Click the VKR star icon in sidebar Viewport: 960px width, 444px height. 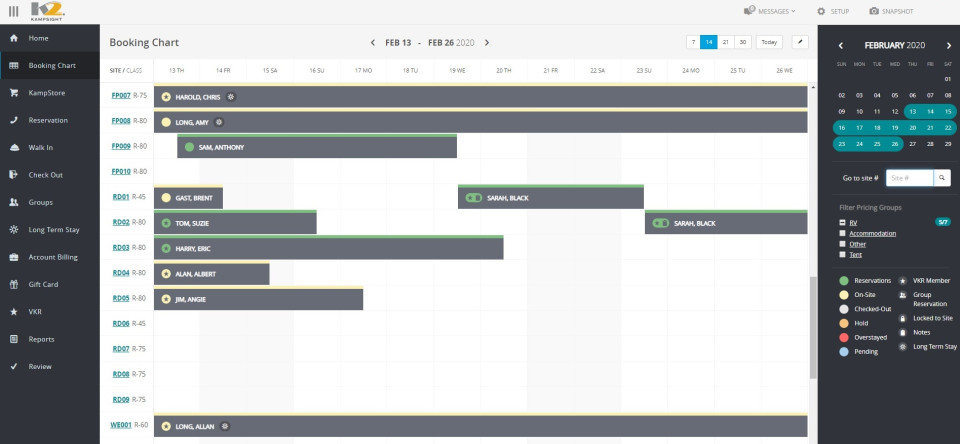click(x=14, y=312)
